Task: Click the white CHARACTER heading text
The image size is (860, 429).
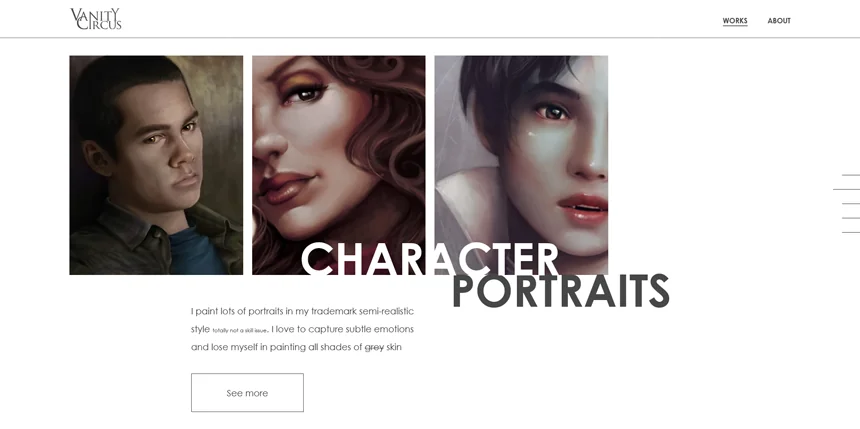Action: [x=430, y=259]
